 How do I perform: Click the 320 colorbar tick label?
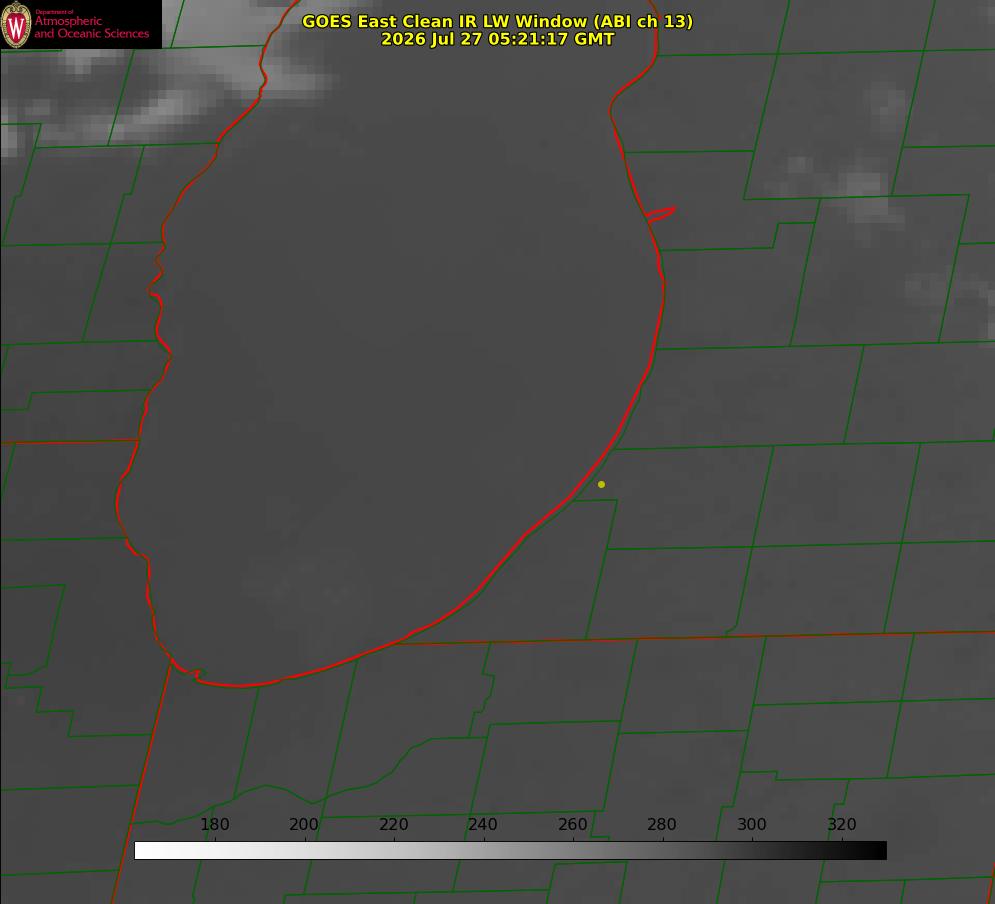point(841,824)
